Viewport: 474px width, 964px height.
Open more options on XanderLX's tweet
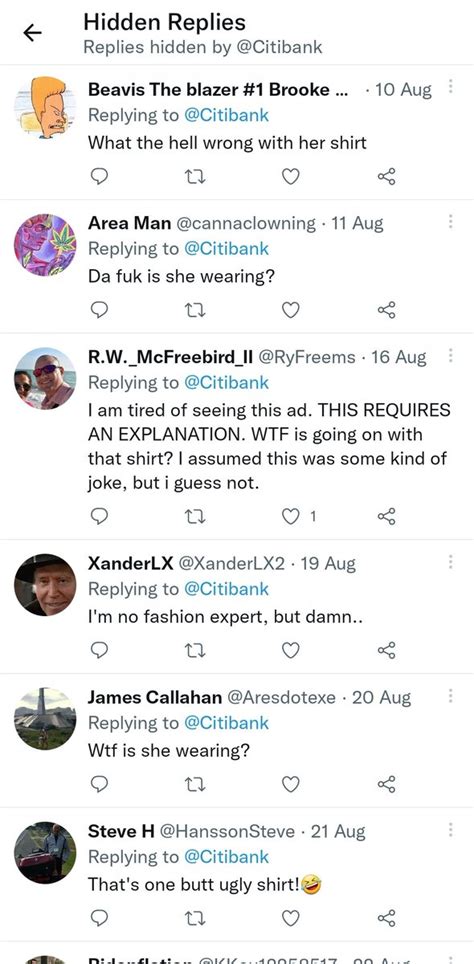[451, 562]
